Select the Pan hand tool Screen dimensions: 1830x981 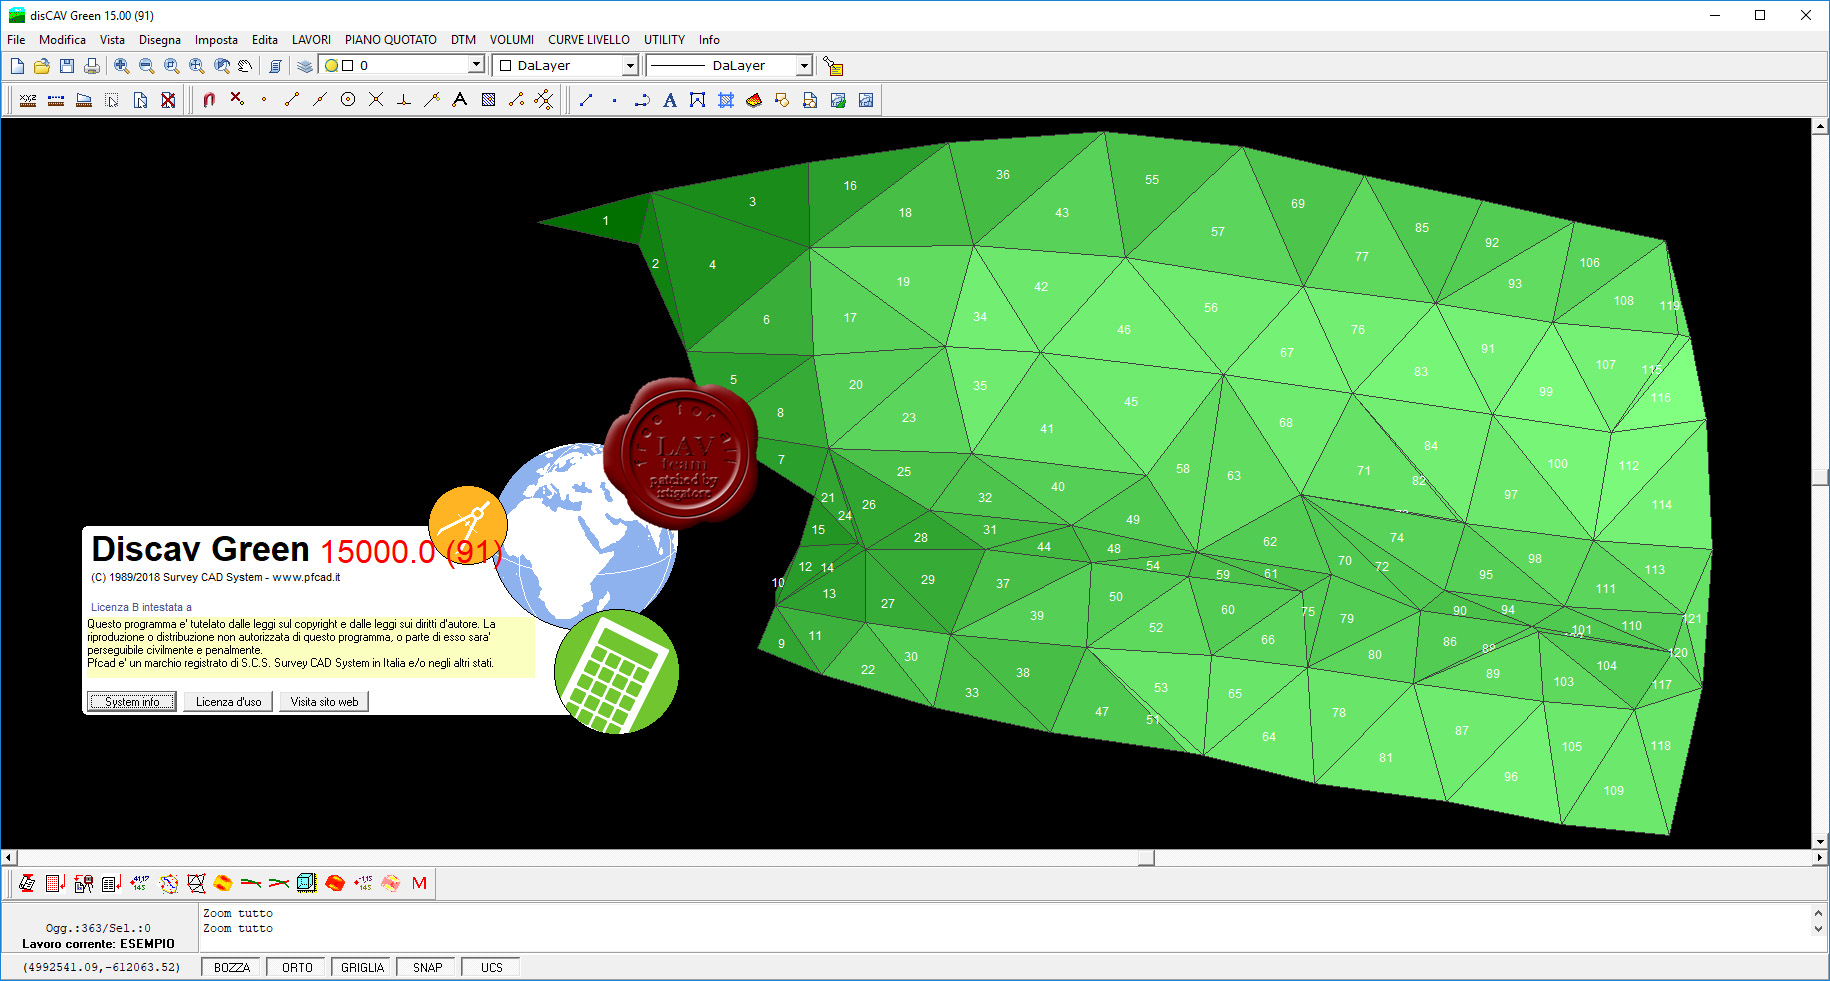coord(246,66)
